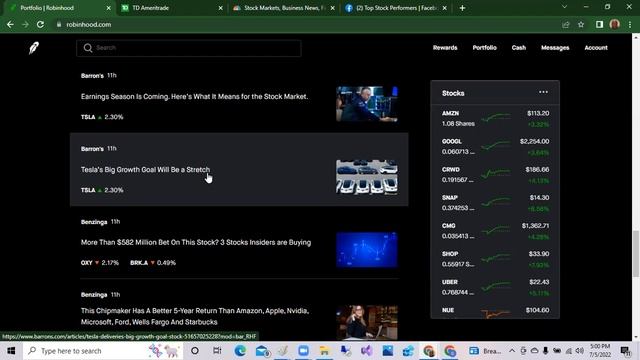The height and width of the screenshot is (360, 640).
Task: Open the Mail app from taskbar
Action: [x=262, y=351]
